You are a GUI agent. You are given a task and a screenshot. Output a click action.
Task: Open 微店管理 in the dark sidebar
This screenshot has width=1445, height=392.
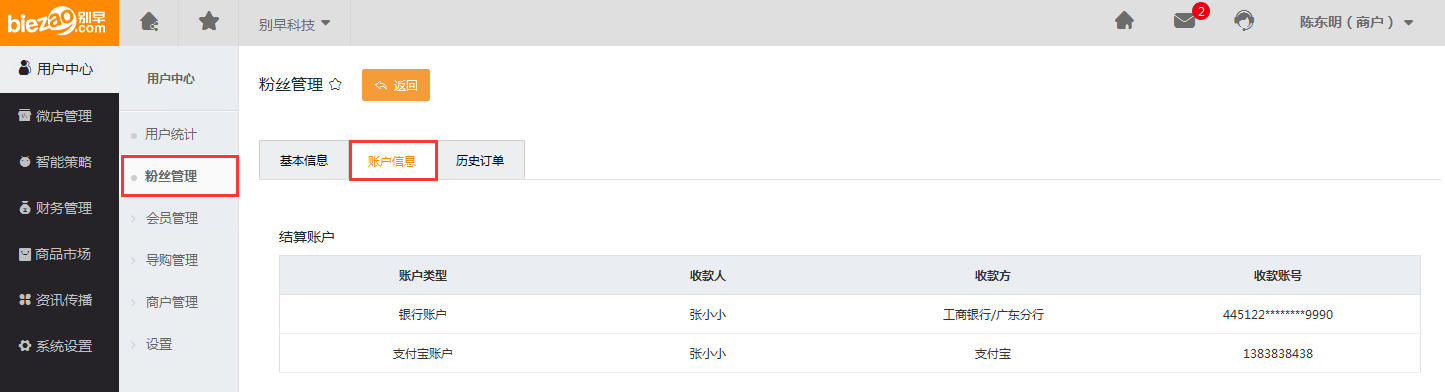59,116
